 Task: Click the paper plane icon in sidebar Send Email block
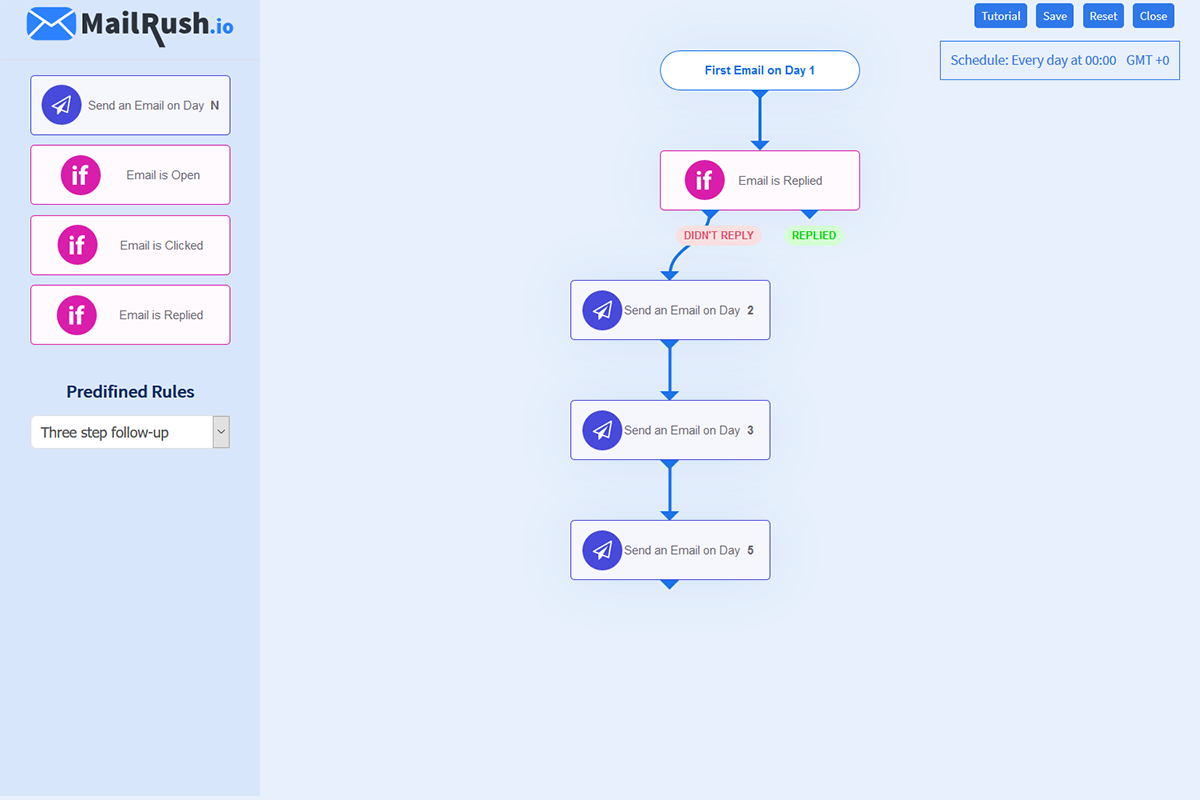(61, 105)
